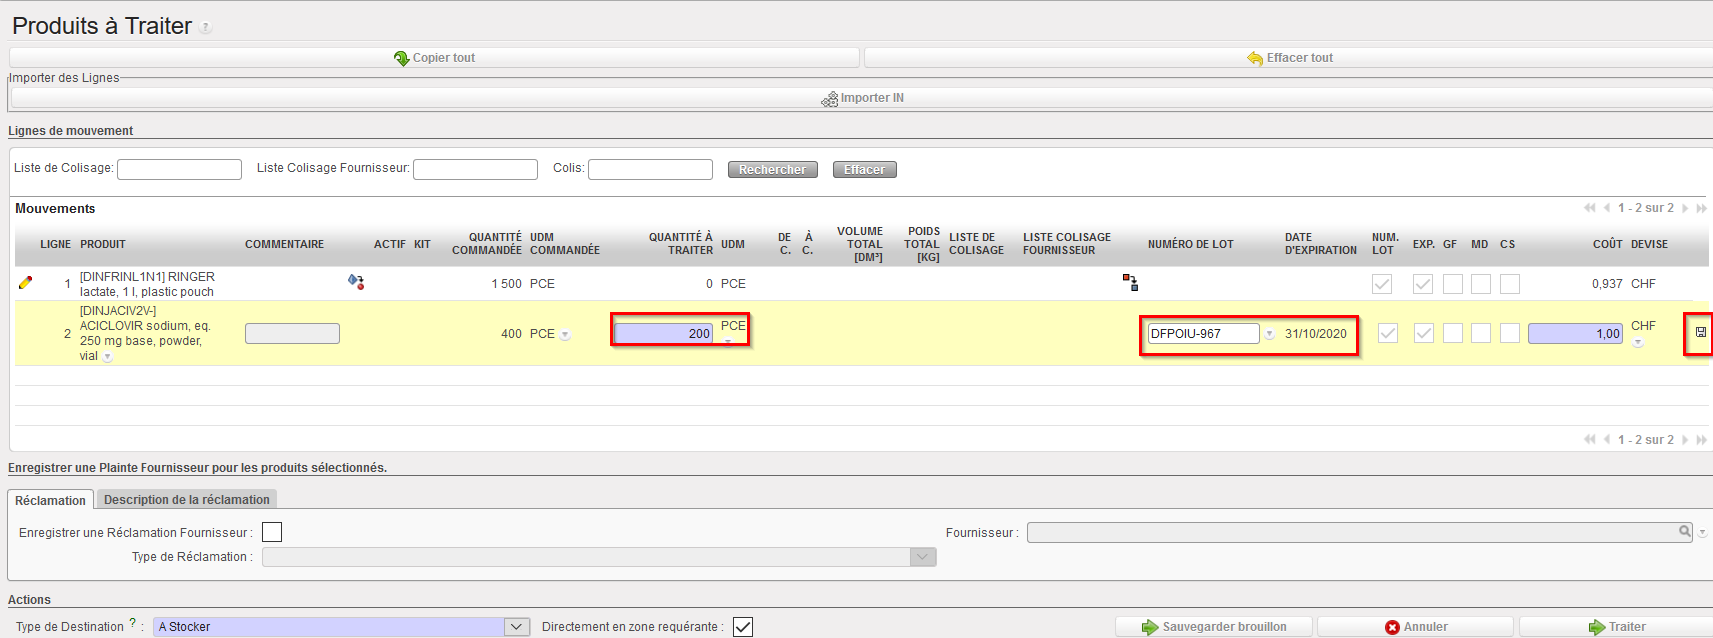Open the Type de Destination dropdown
Screen dimensions: 1713x638
(x=516, y=627)
